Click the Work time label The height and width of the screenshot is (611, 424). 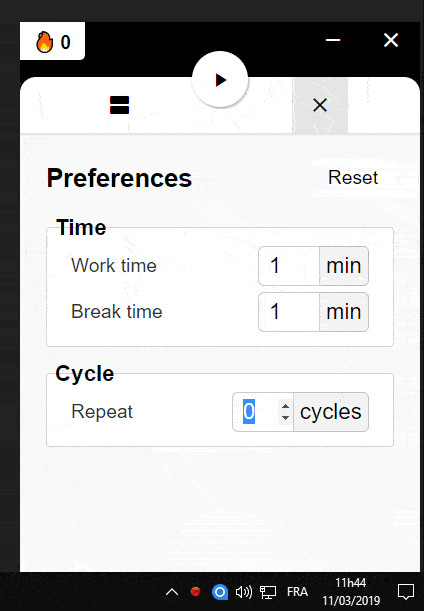click(x=114, y=266)
